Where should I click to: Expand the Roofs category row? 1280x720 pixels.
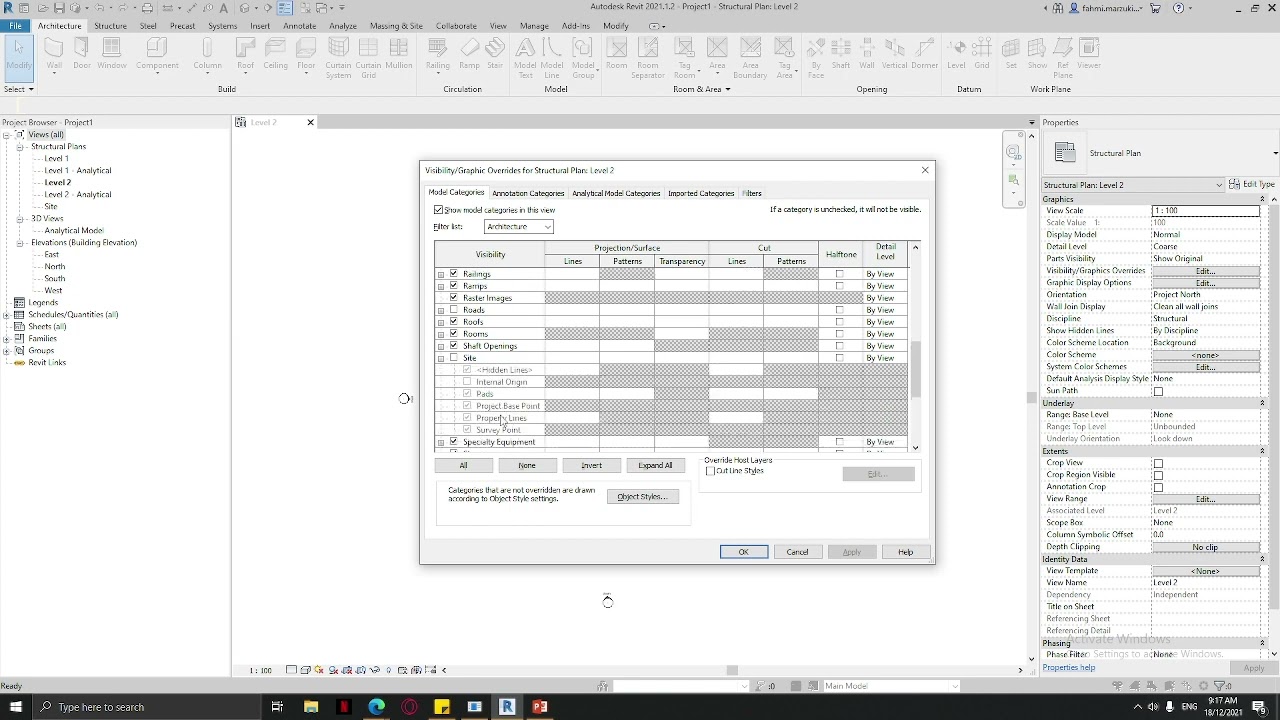[441, 322]
